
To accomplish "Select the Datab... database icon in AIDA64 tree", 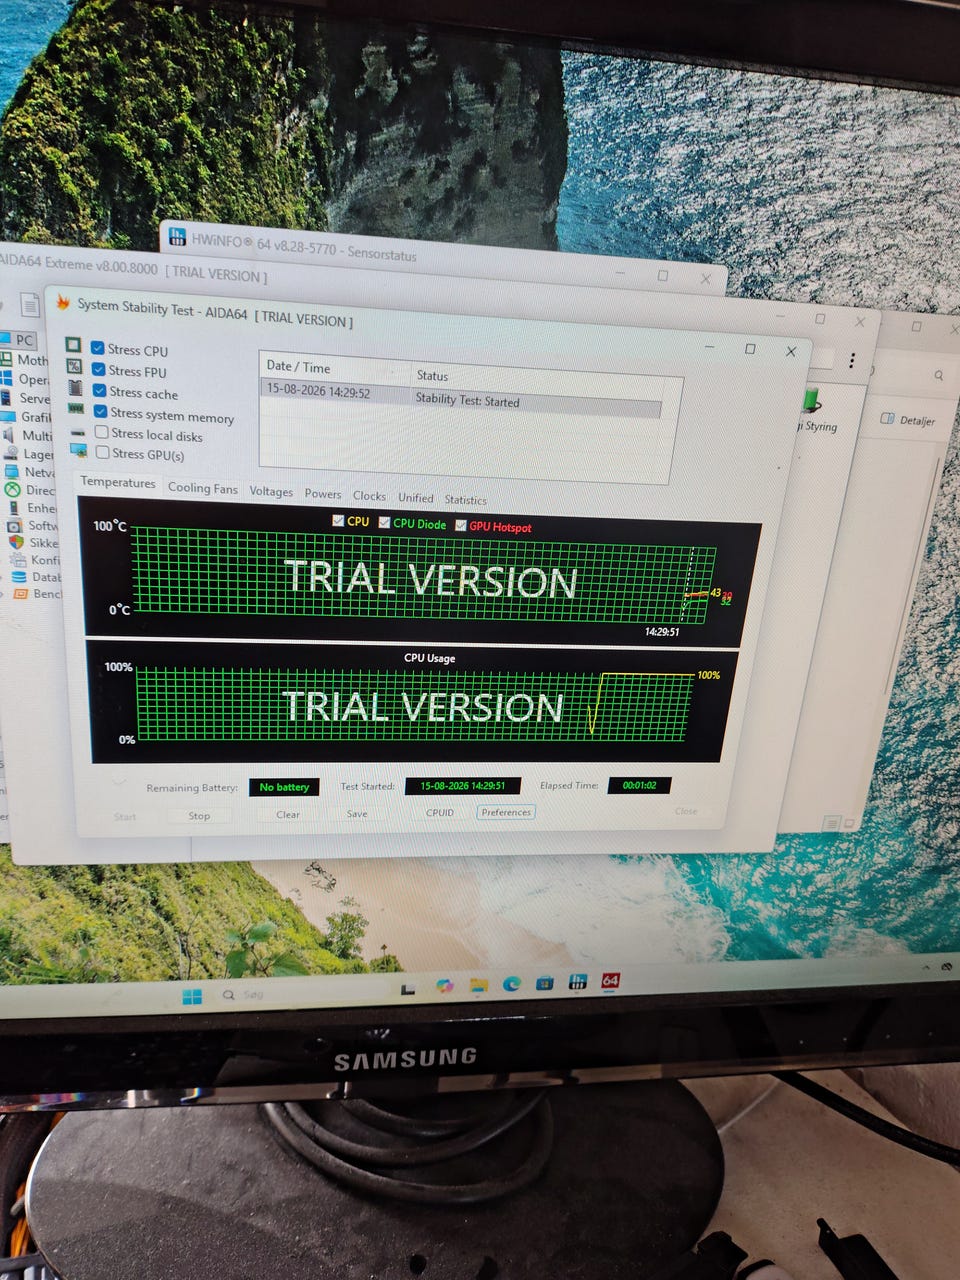I will (18, 577).
